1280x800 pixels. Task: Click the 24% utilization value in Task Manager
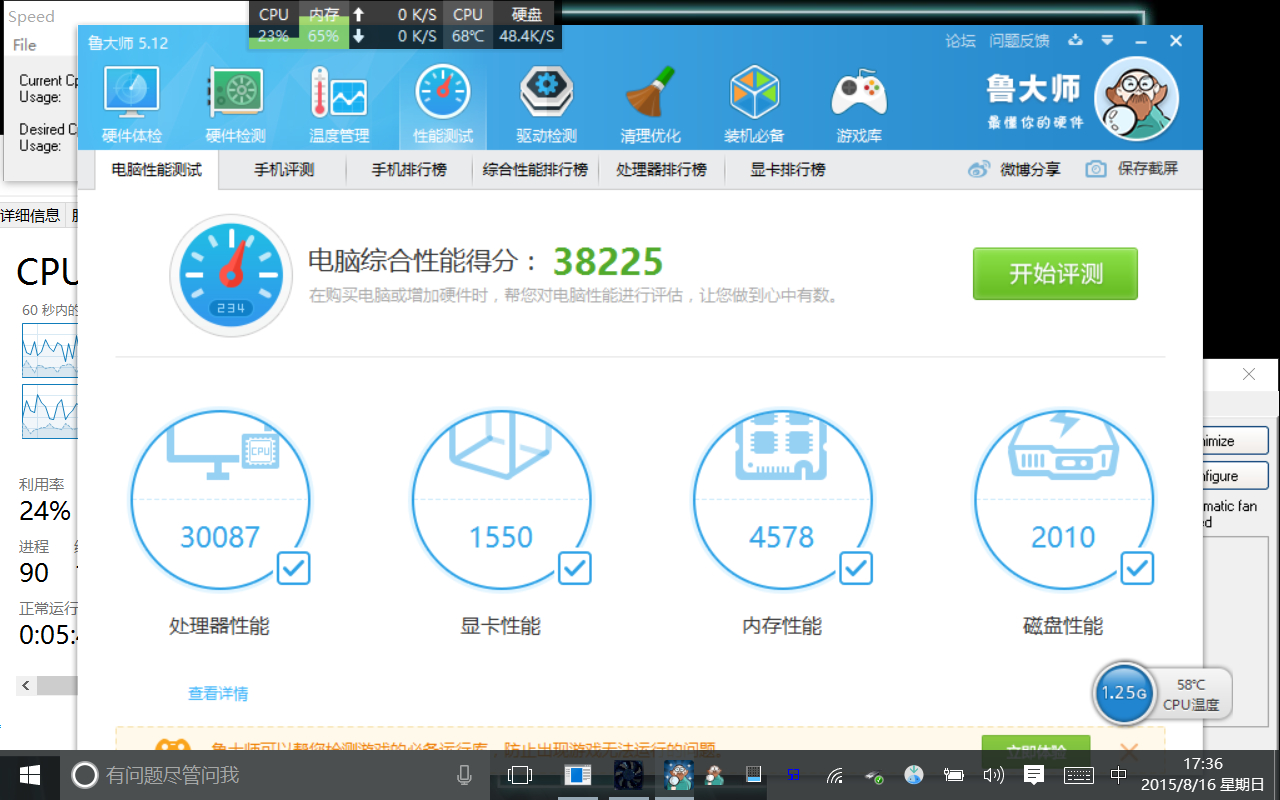[x=45, y=511]
